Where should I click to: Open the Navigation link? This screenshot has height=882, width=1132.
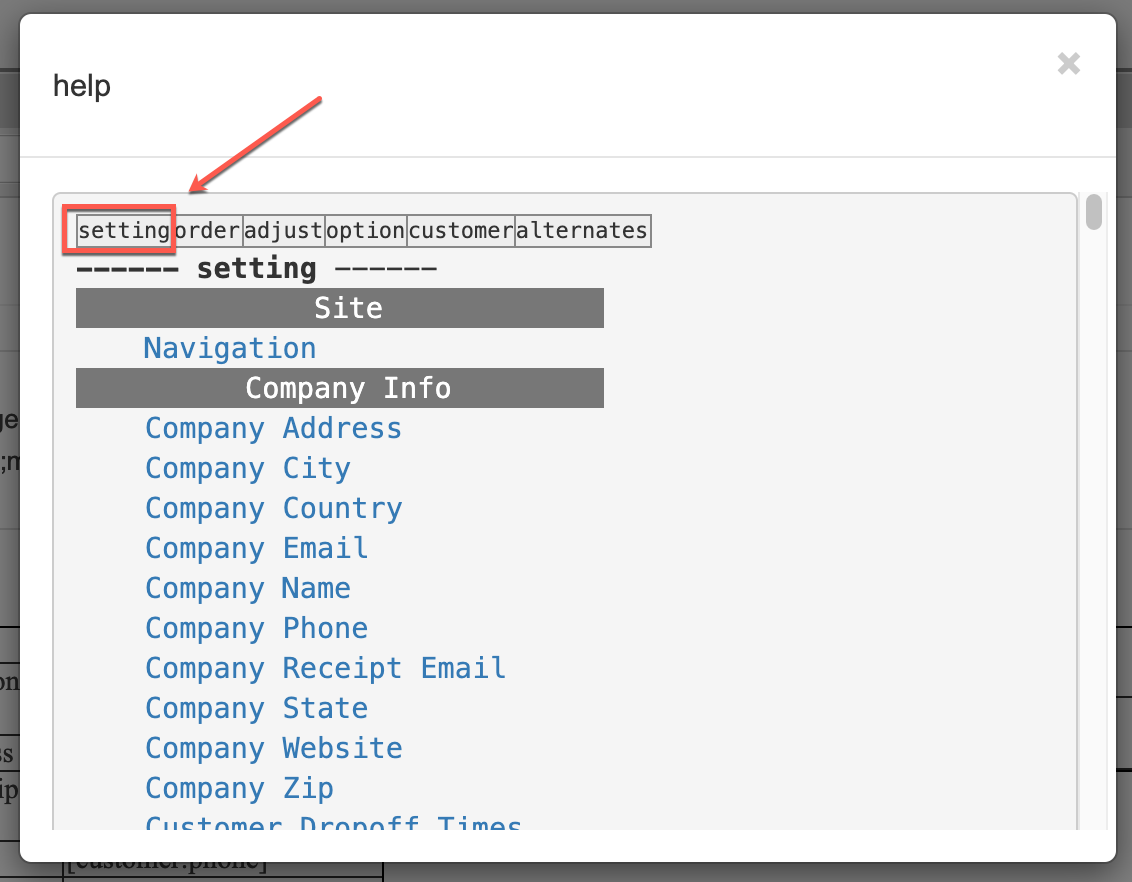pyautogui.click(x=230, y=349)
